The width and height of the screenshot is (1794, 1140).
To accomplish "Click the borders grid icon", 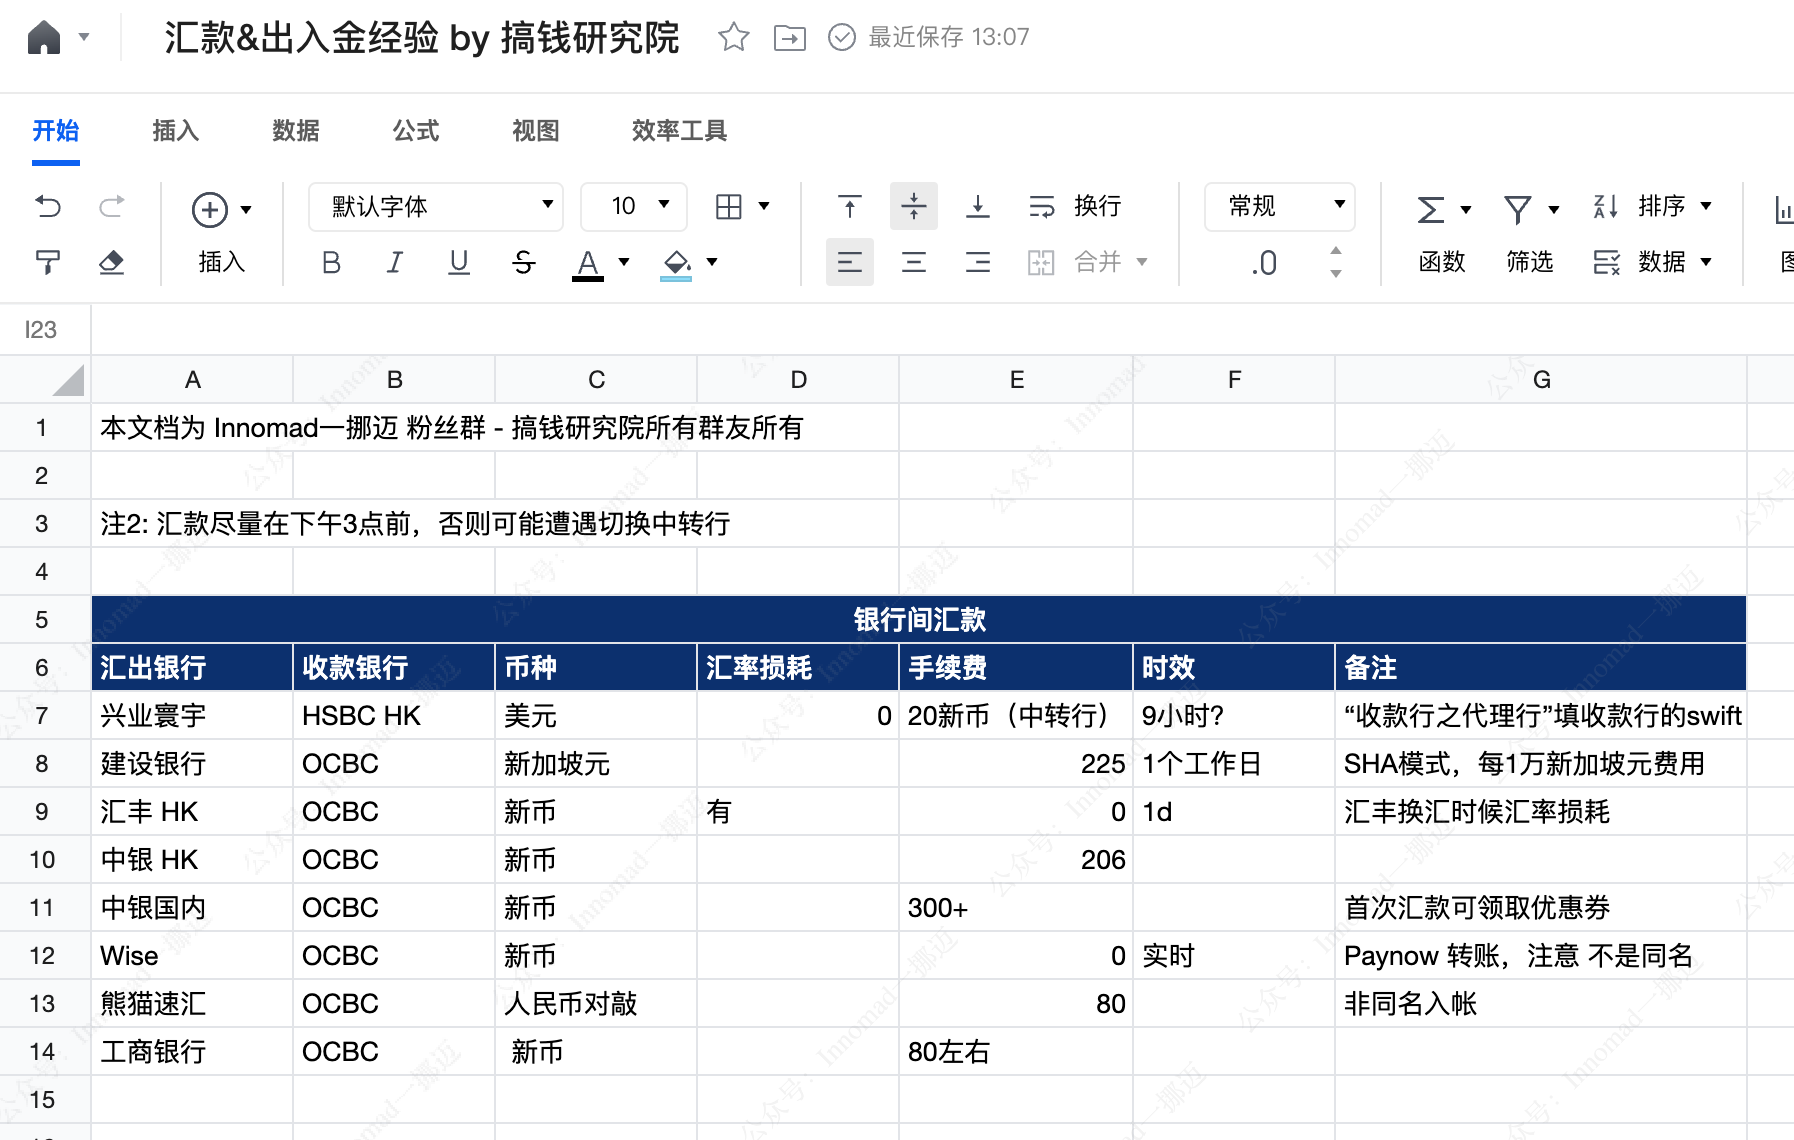I will 729,207.
